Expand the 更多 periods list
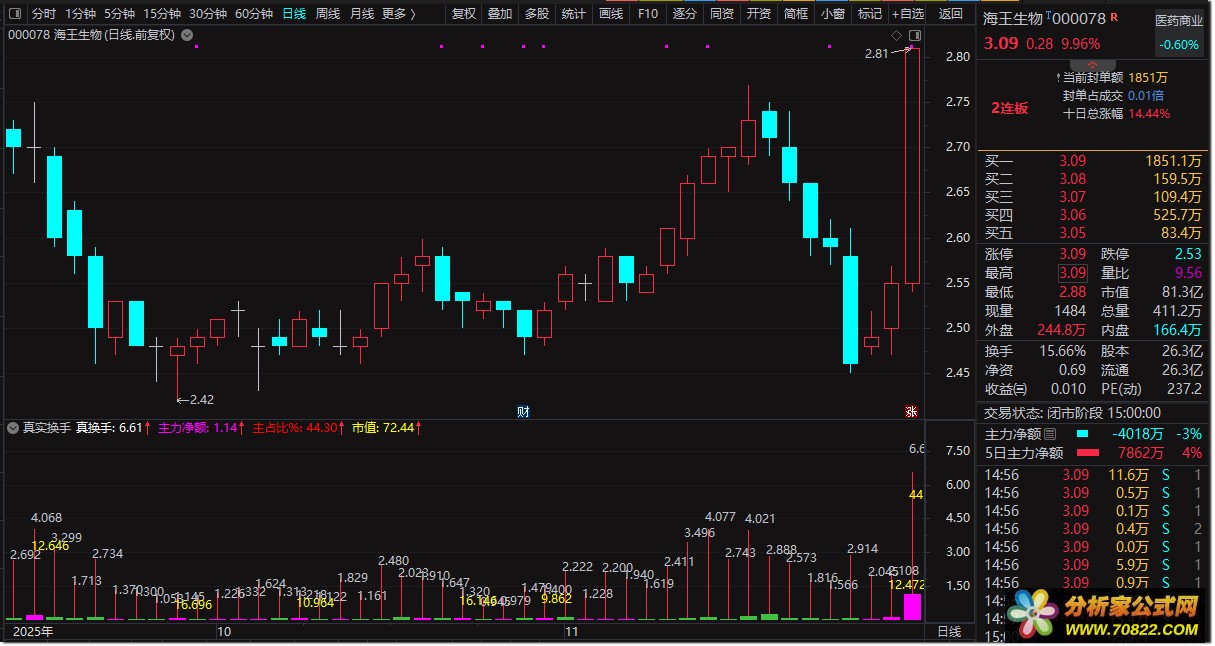 coord(398,14)
